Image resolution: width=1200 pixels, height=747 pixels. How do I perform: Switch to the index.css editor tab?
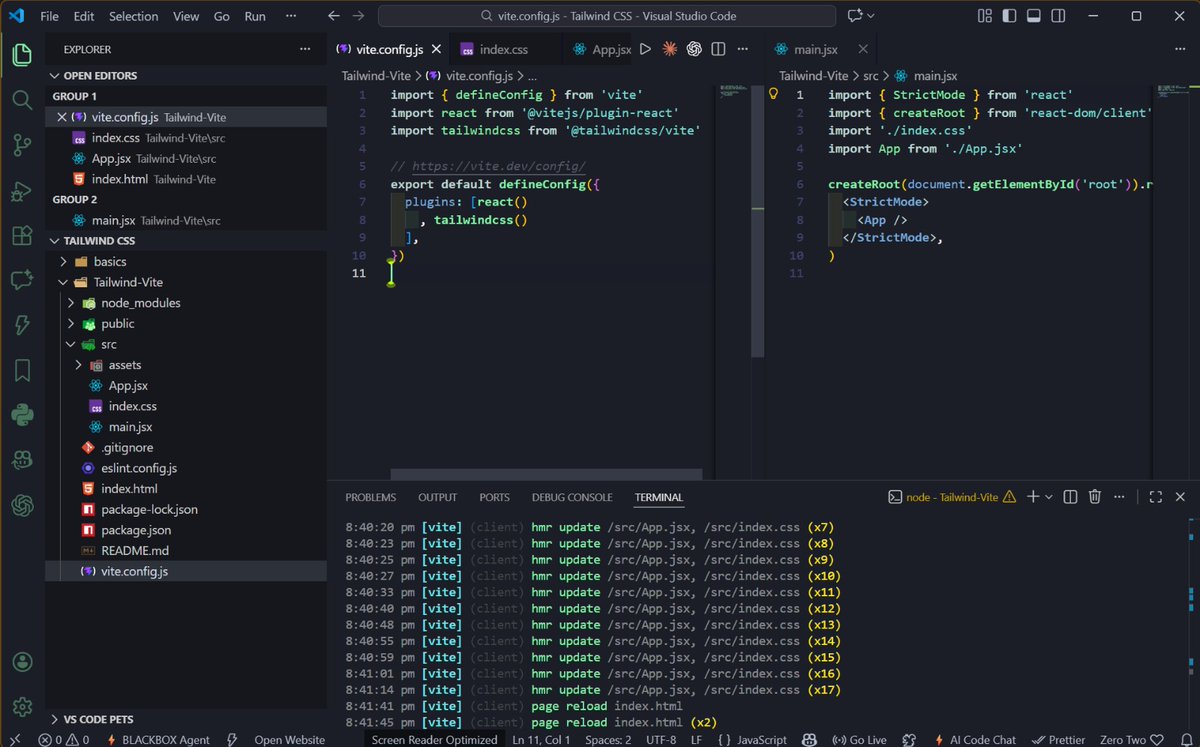point(503,49)
